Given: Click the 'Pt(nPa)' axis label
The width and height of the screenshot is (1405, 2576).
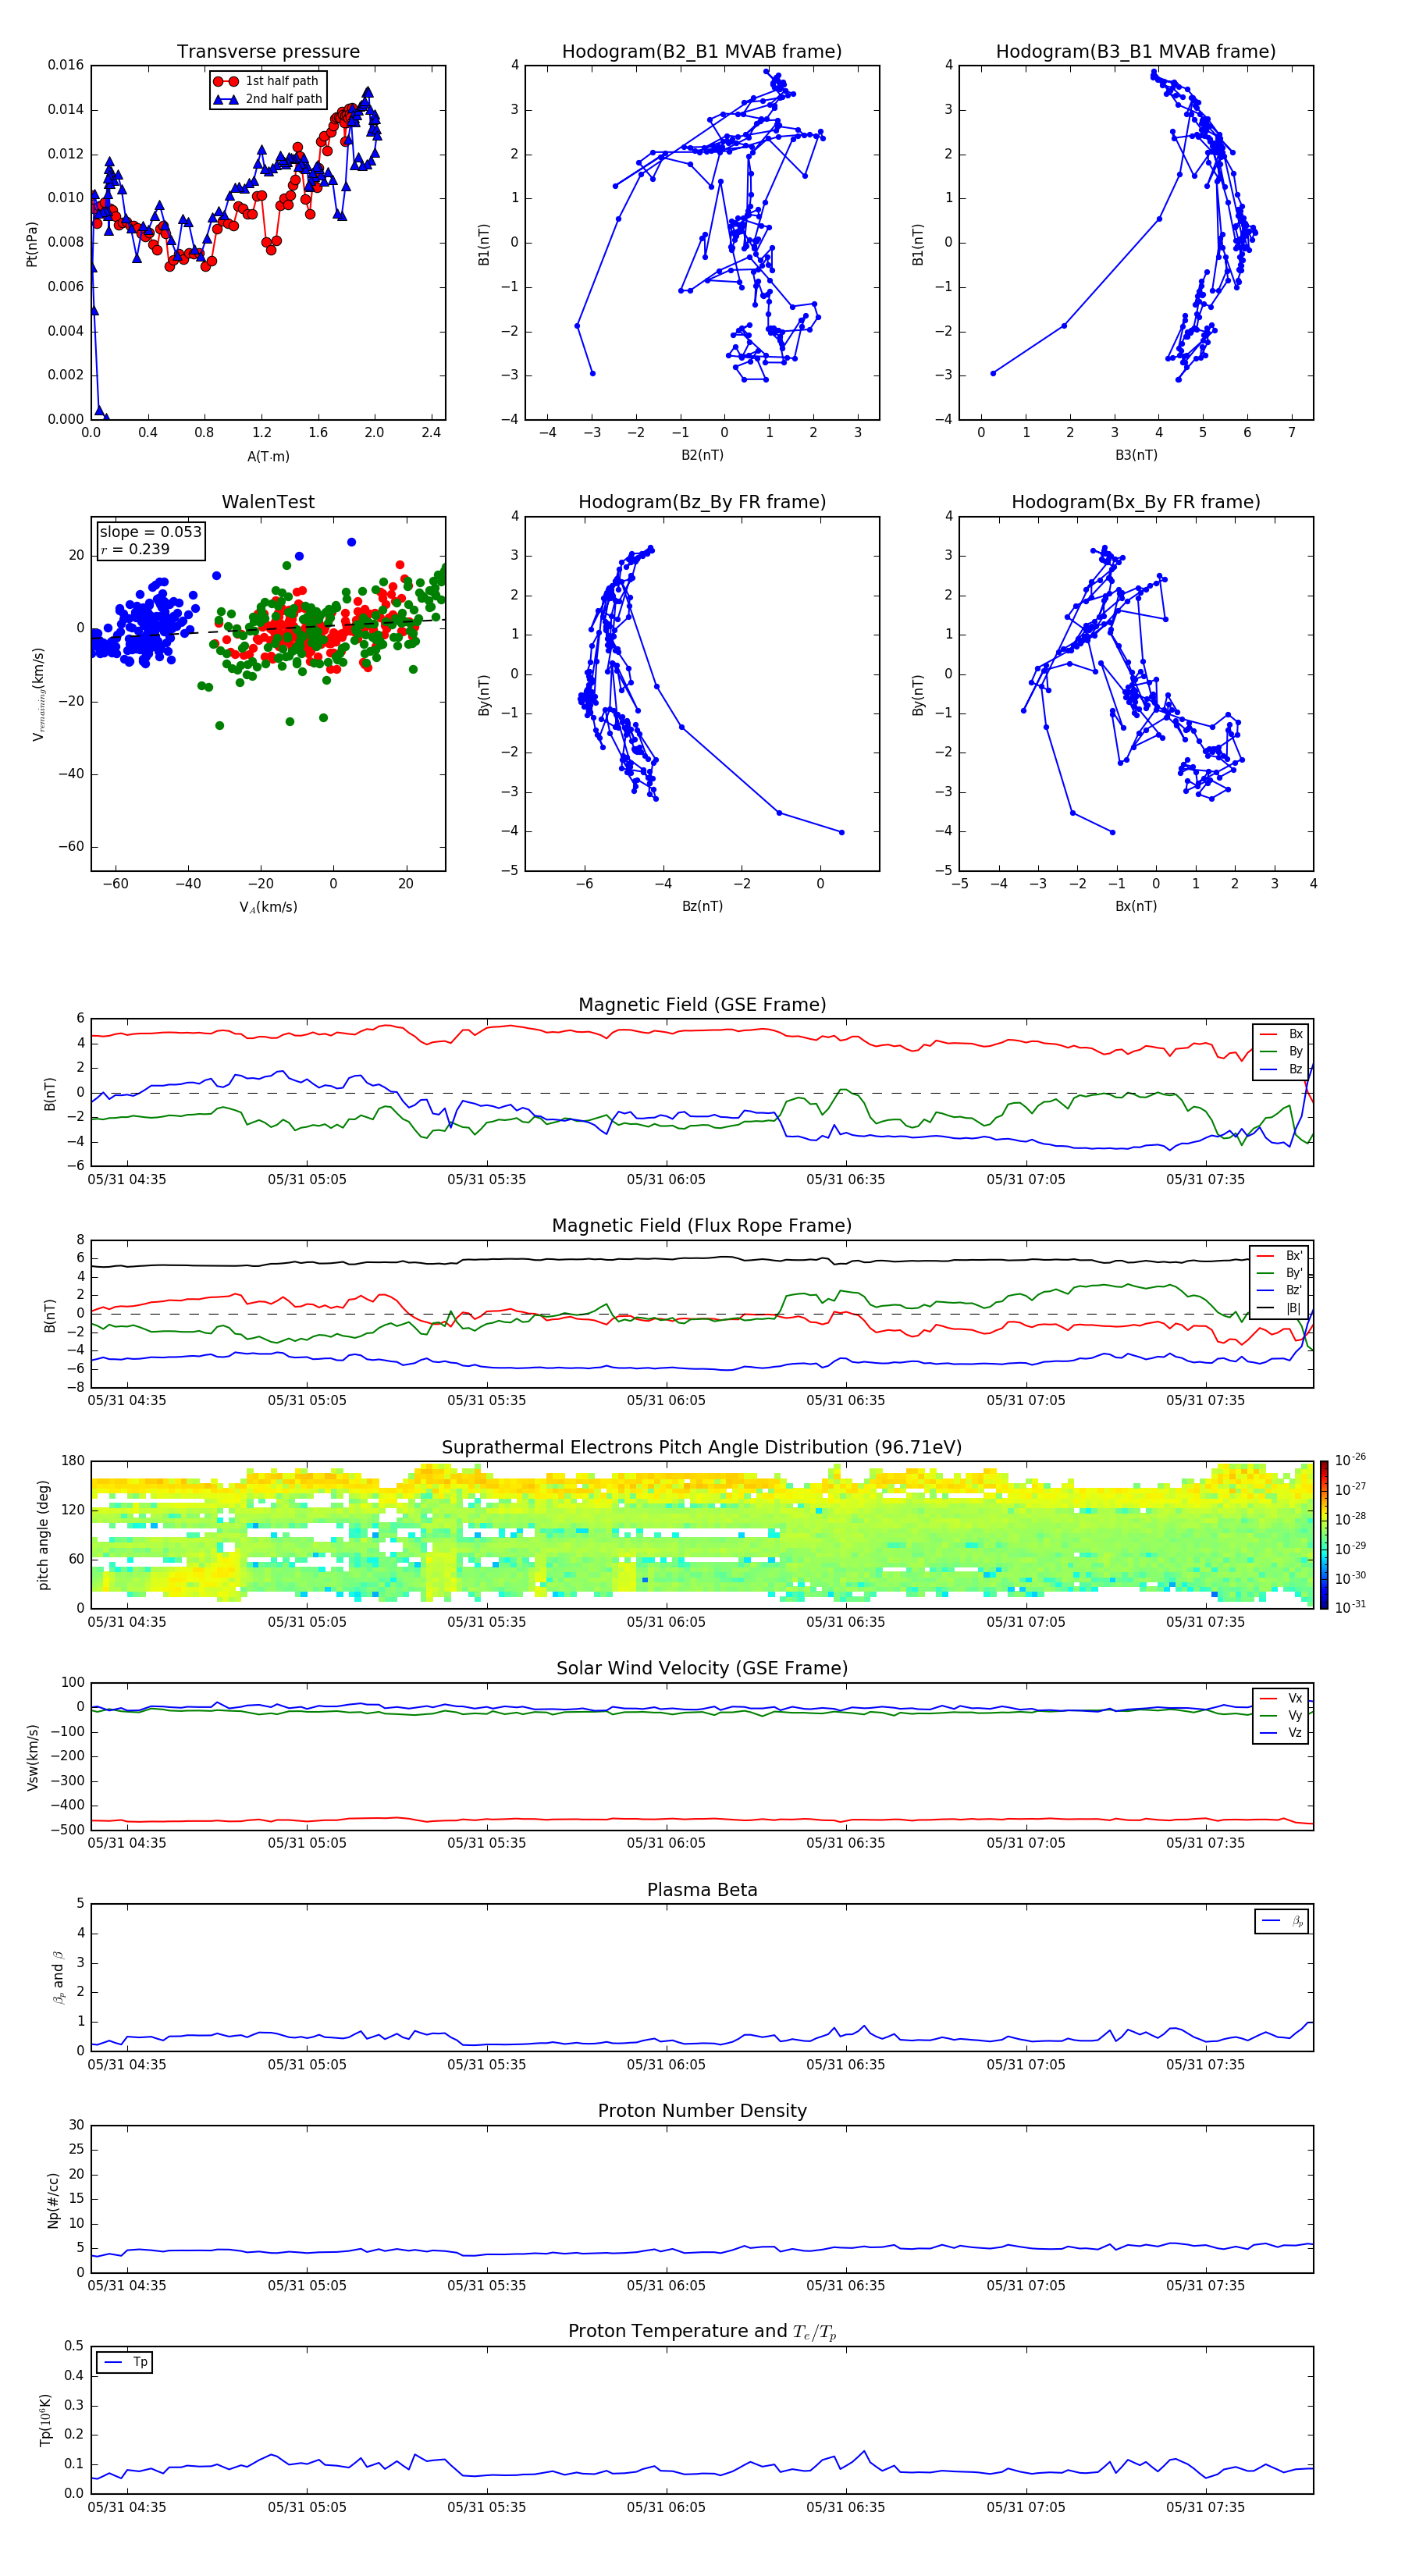Looking at the screenshot, I should coord(32,244).
